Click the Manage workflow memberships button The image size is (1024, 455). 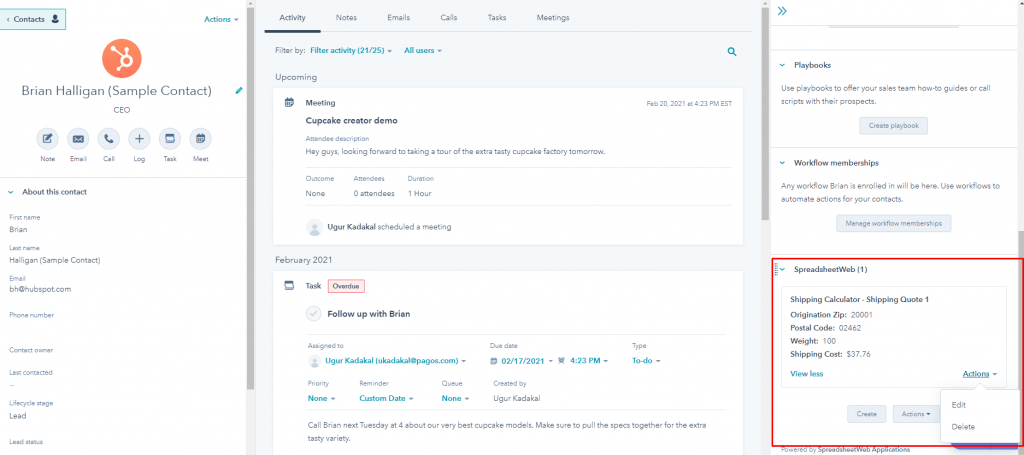click(894, 223)
